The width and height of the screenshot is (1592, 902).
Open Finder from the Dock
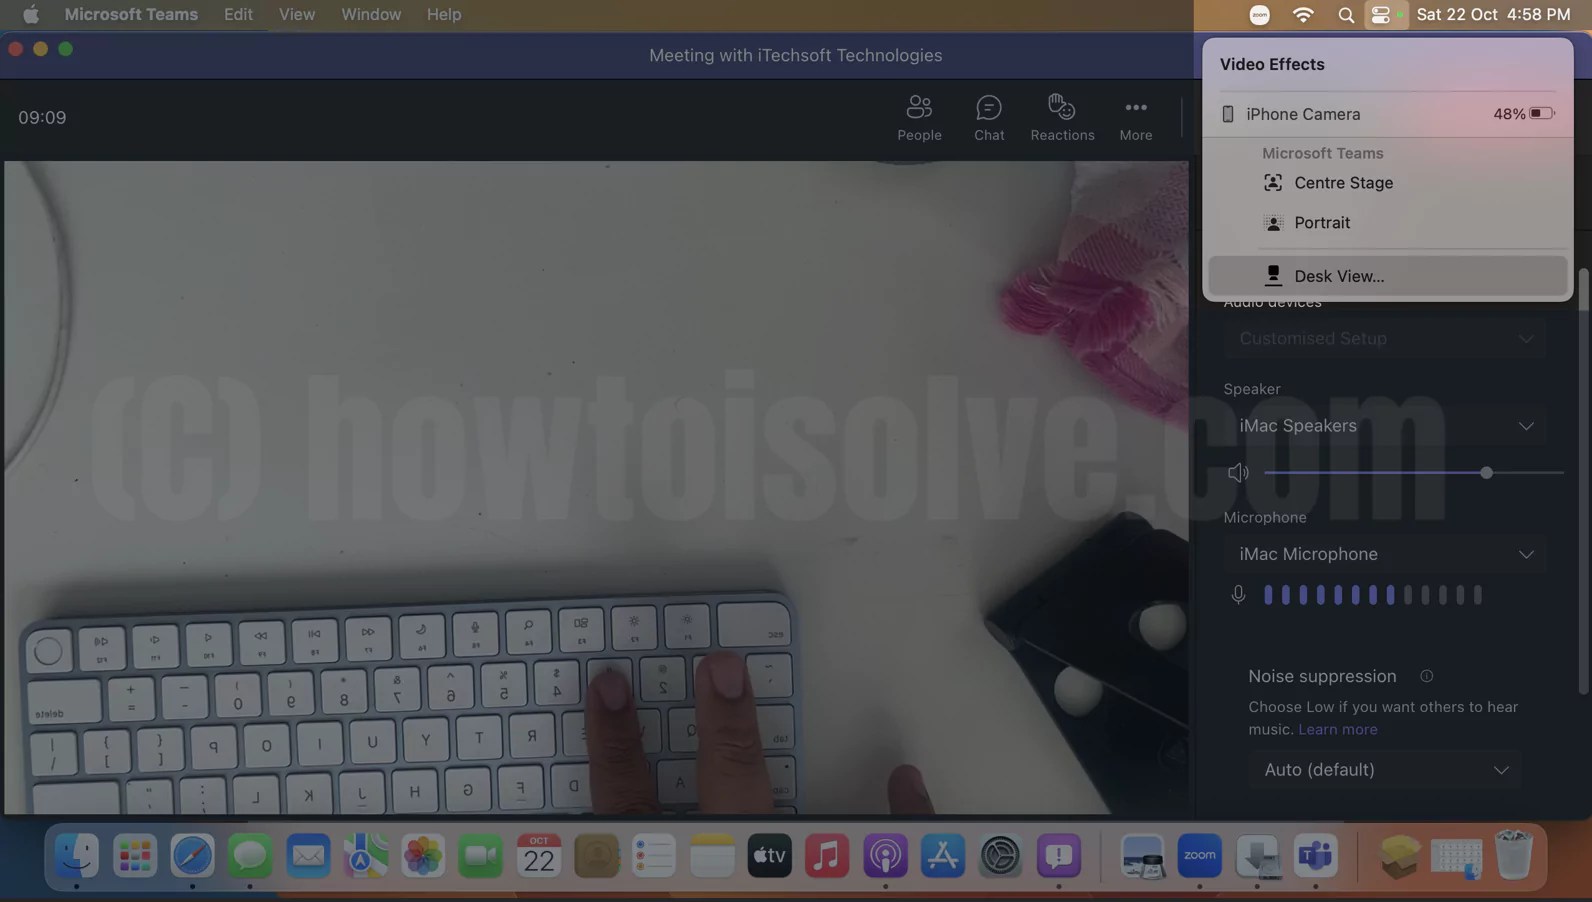[77, 856]
